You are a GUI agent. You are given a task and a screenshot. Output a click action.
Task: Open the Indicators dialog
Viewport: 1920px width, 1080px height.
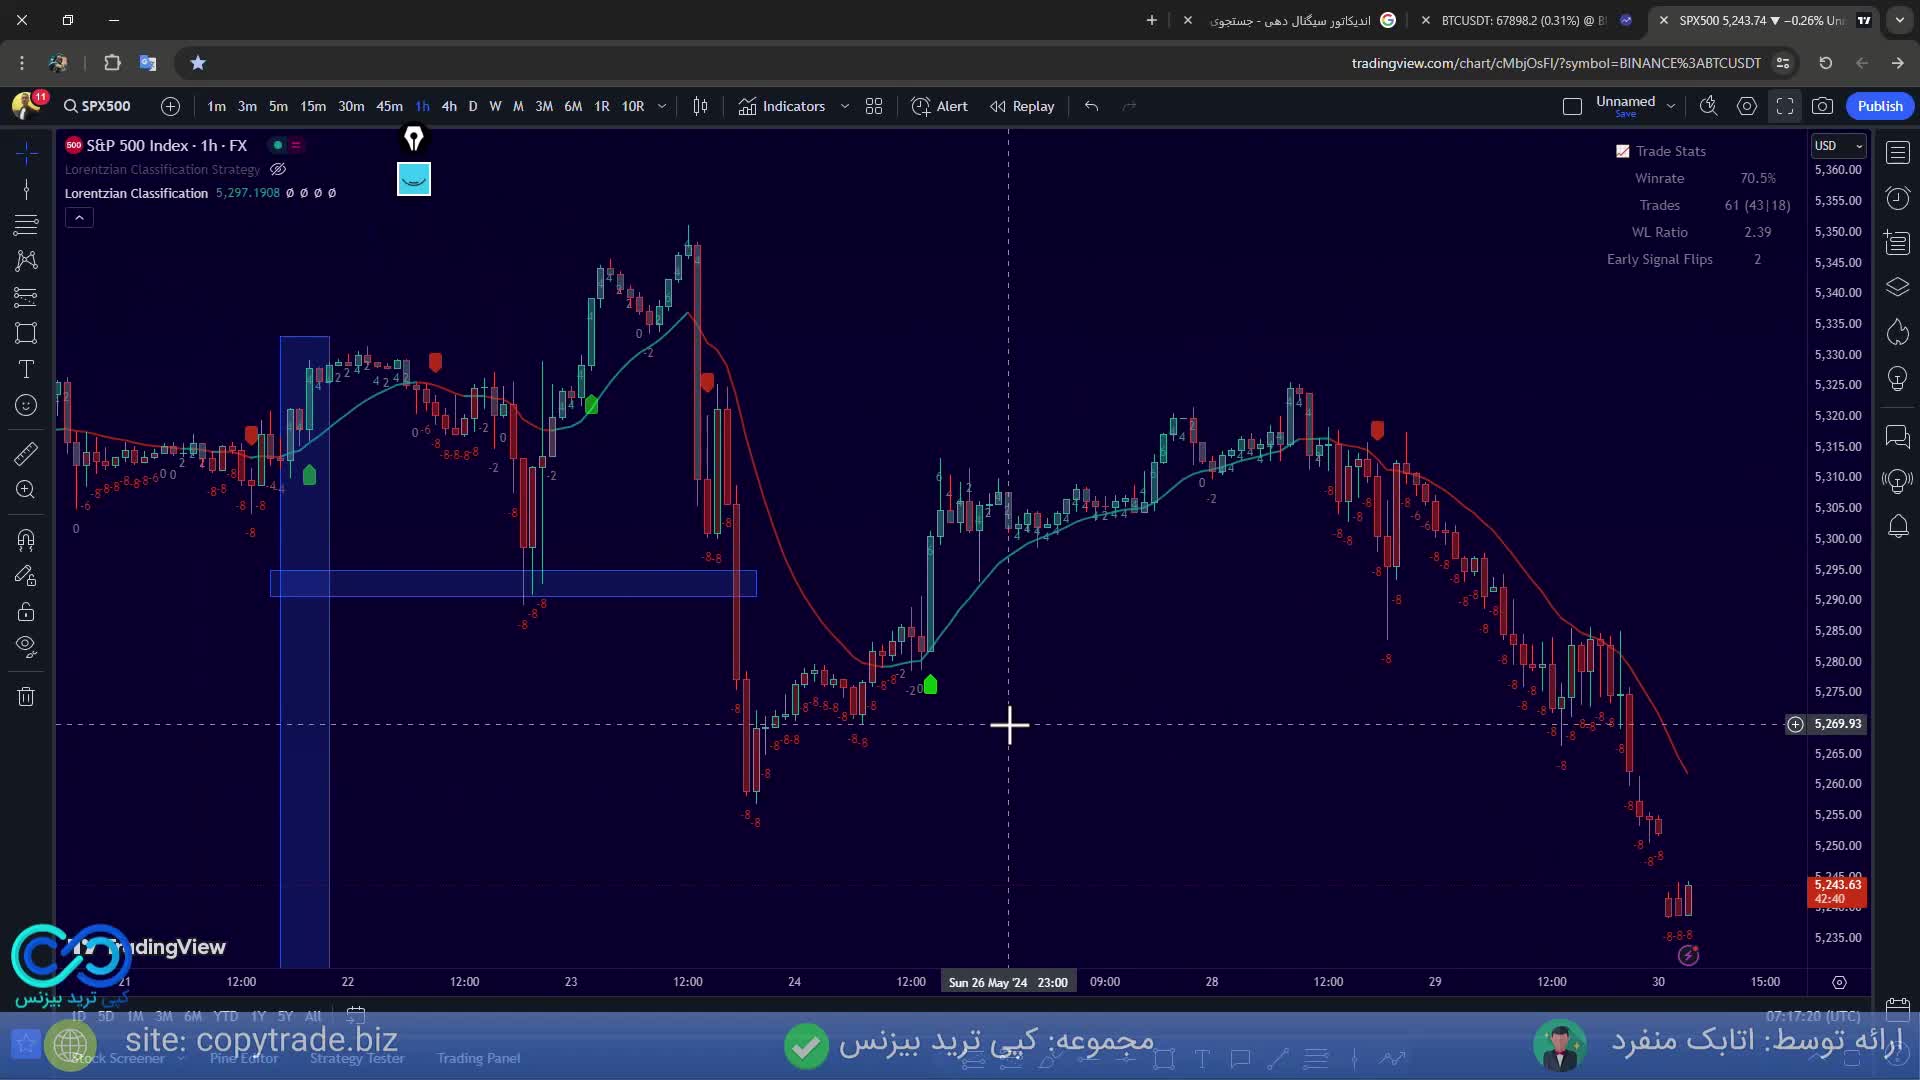click(783, 106)
